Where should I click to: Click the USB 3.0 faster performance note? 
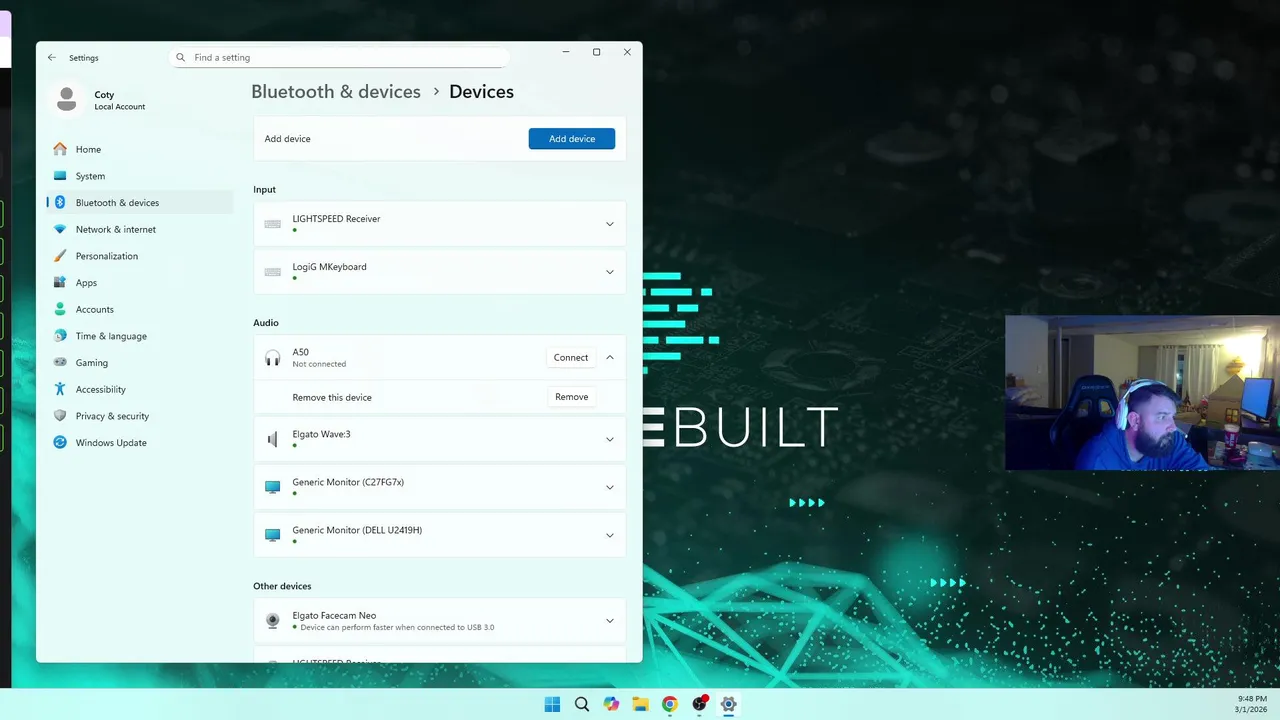(397, 628)
